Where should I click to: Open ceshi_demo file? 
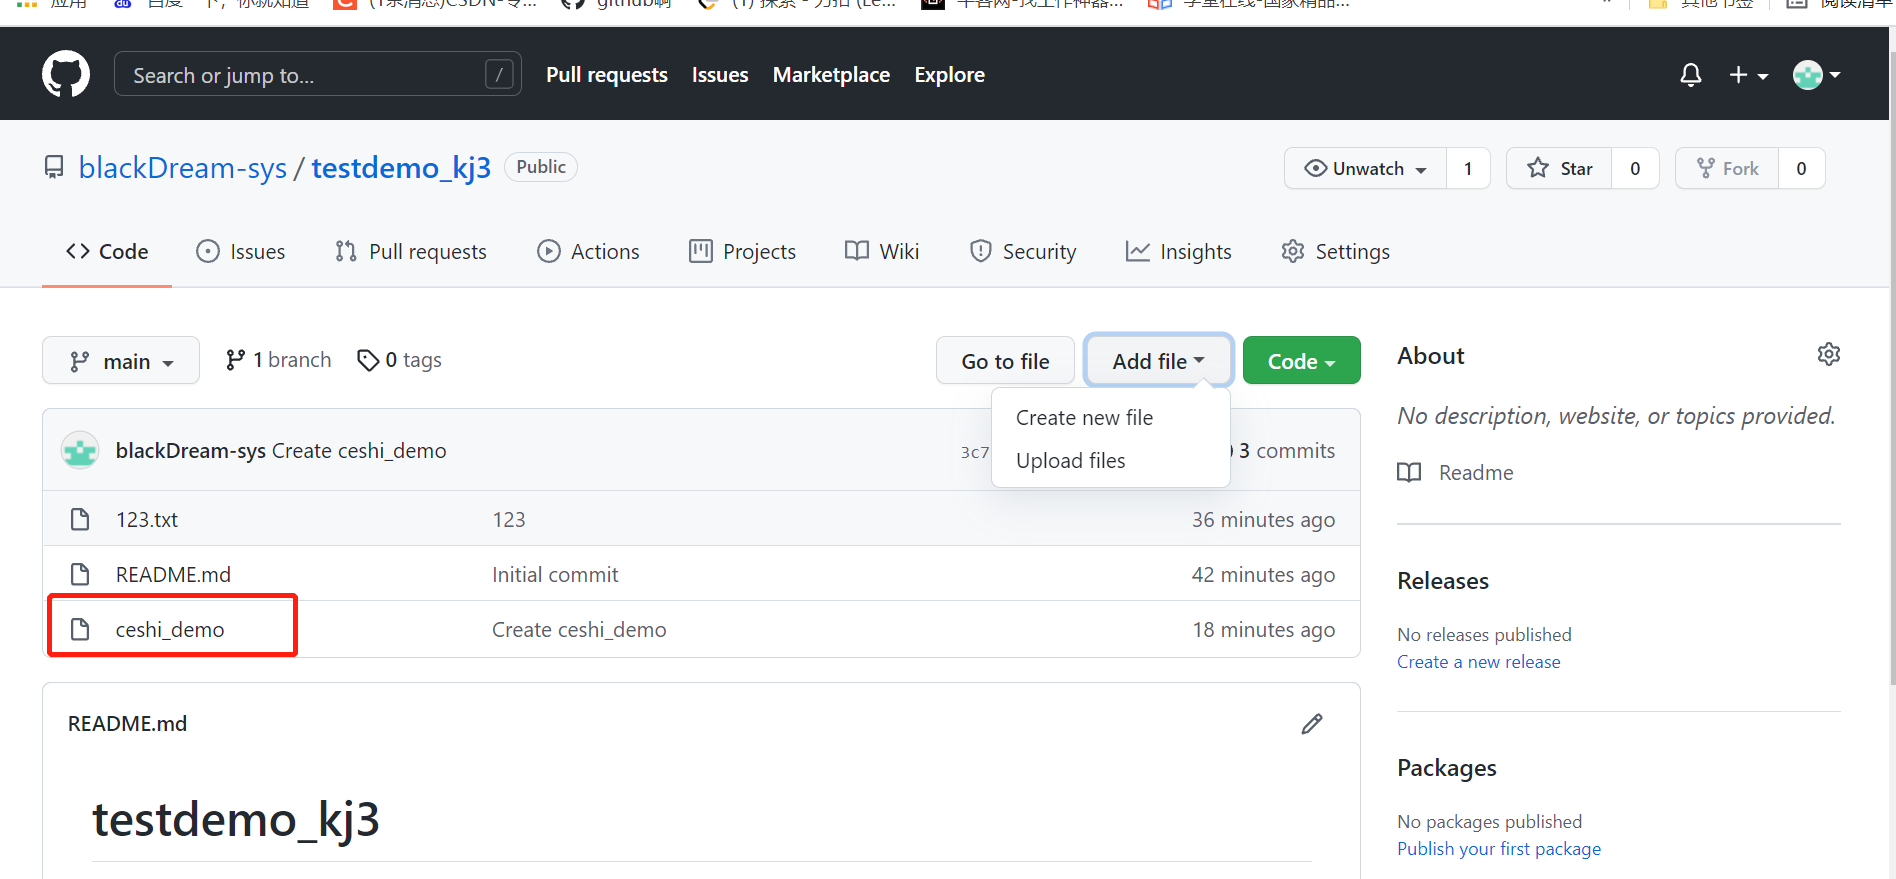[x=170, y=630]
